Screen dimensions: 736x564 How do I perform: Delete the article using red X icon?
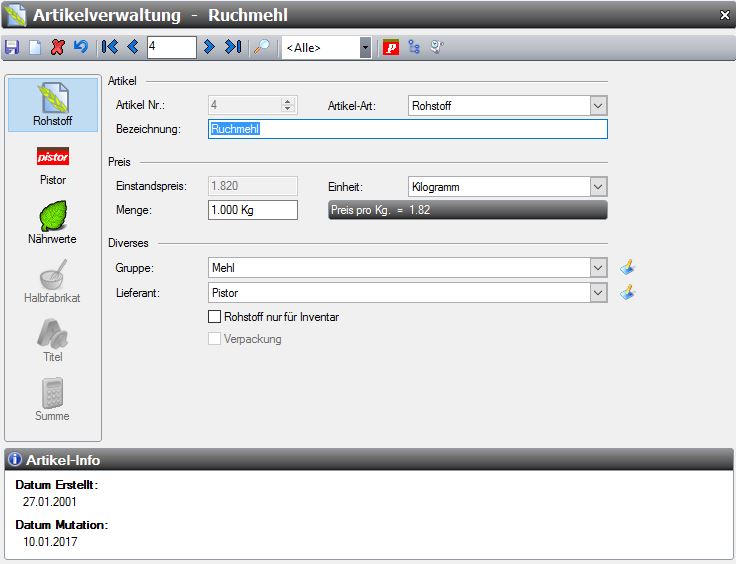(57, 47)
